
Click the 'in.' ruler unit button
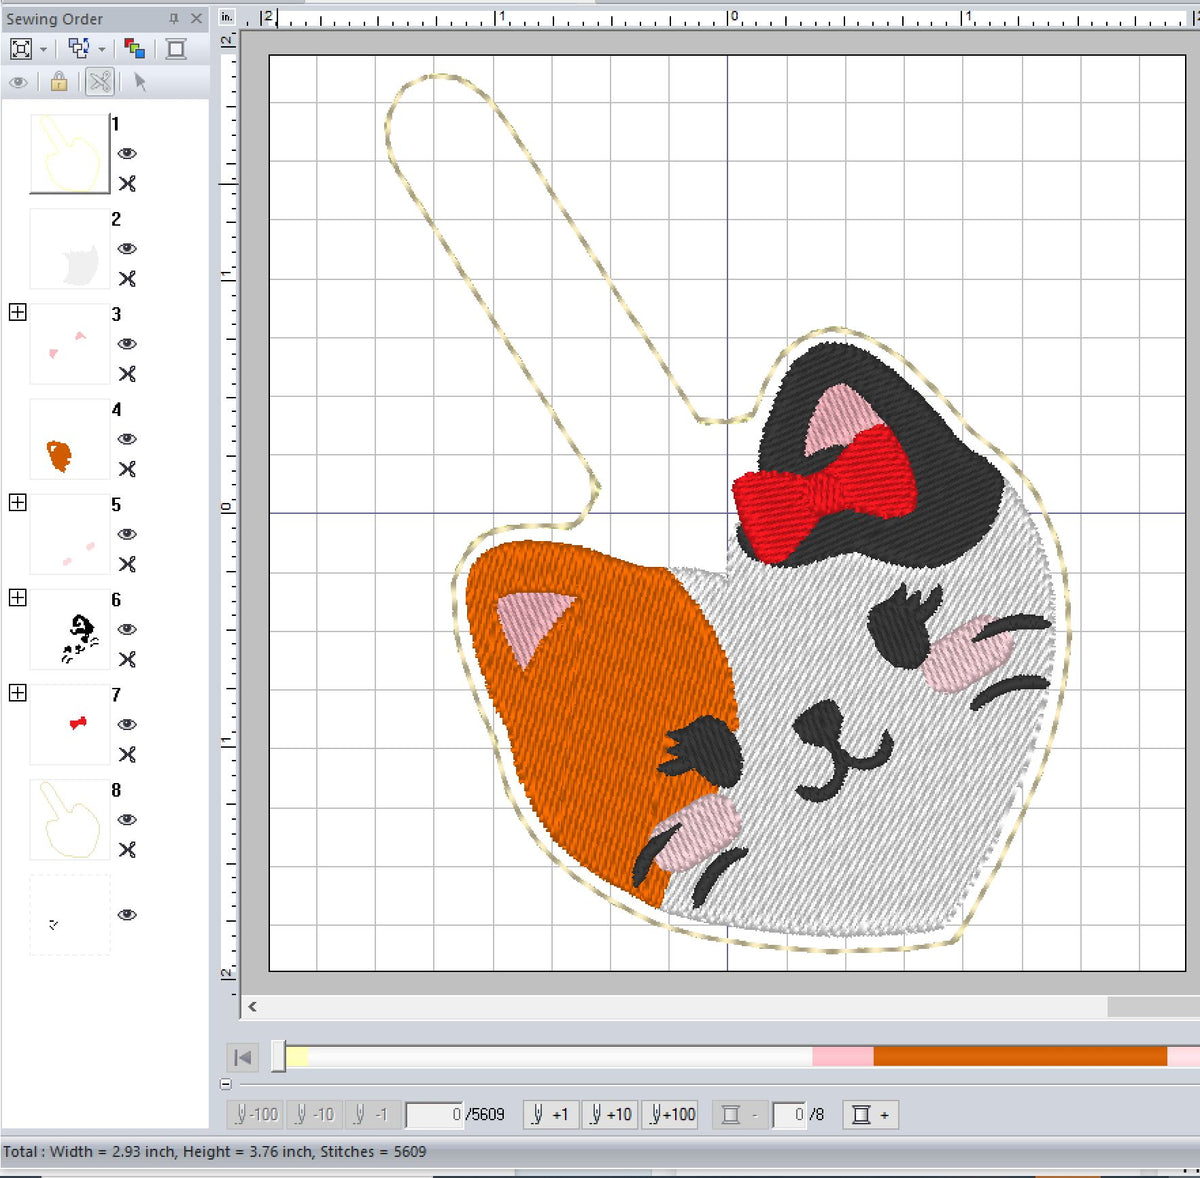tap(227, 17)
